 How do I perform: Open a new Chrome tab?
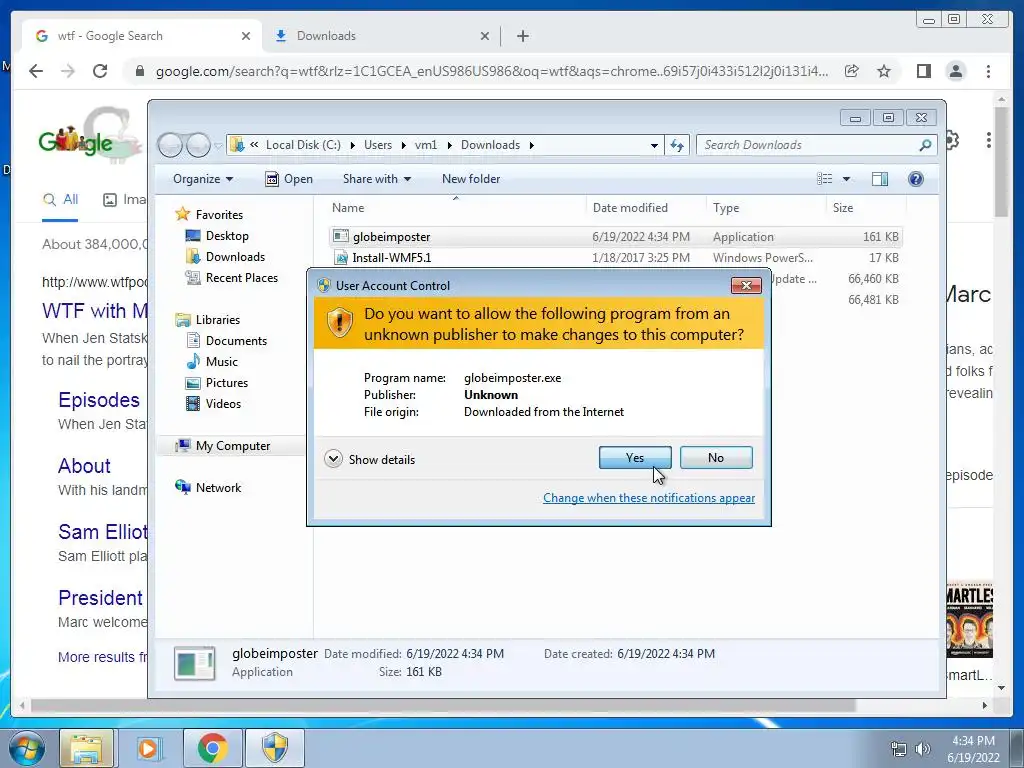click(522, 36)
